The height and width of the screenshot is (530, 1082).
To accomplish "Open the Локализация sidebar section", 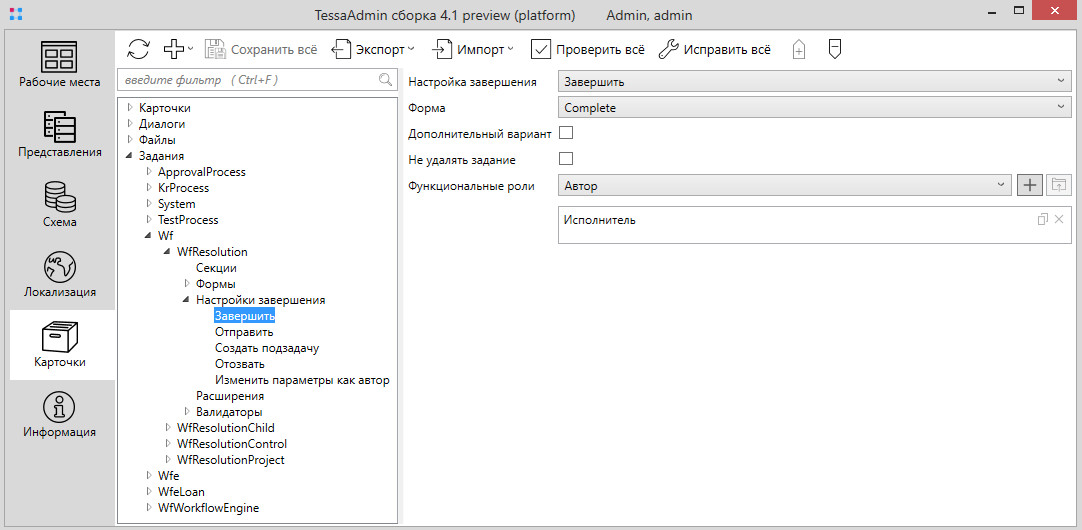I will click(59, 275).
